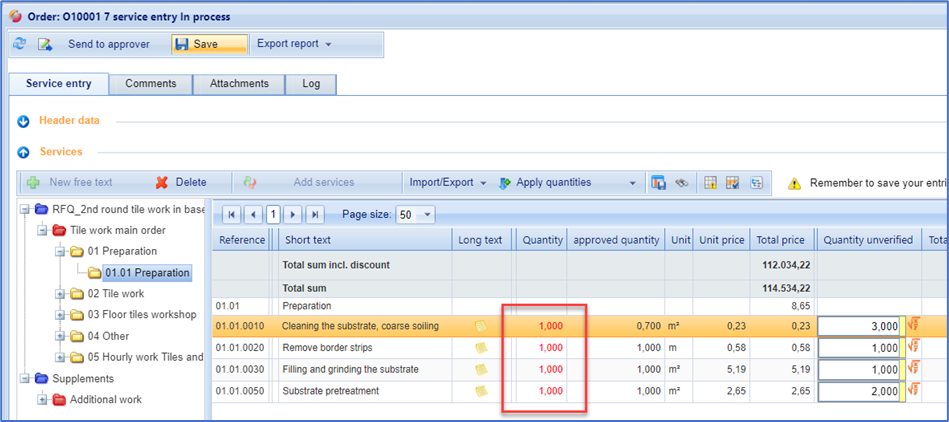Screen dimensions: 949x422
Task: Open the Export report dropdown
Action: coord(294,44)
